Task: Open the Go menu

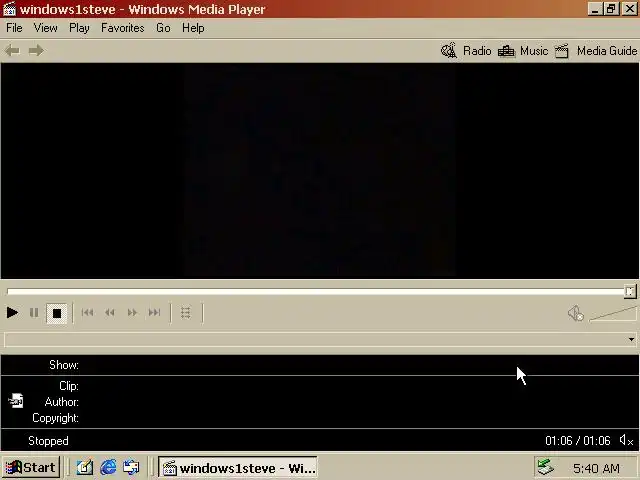Action: tap(163, 28)
